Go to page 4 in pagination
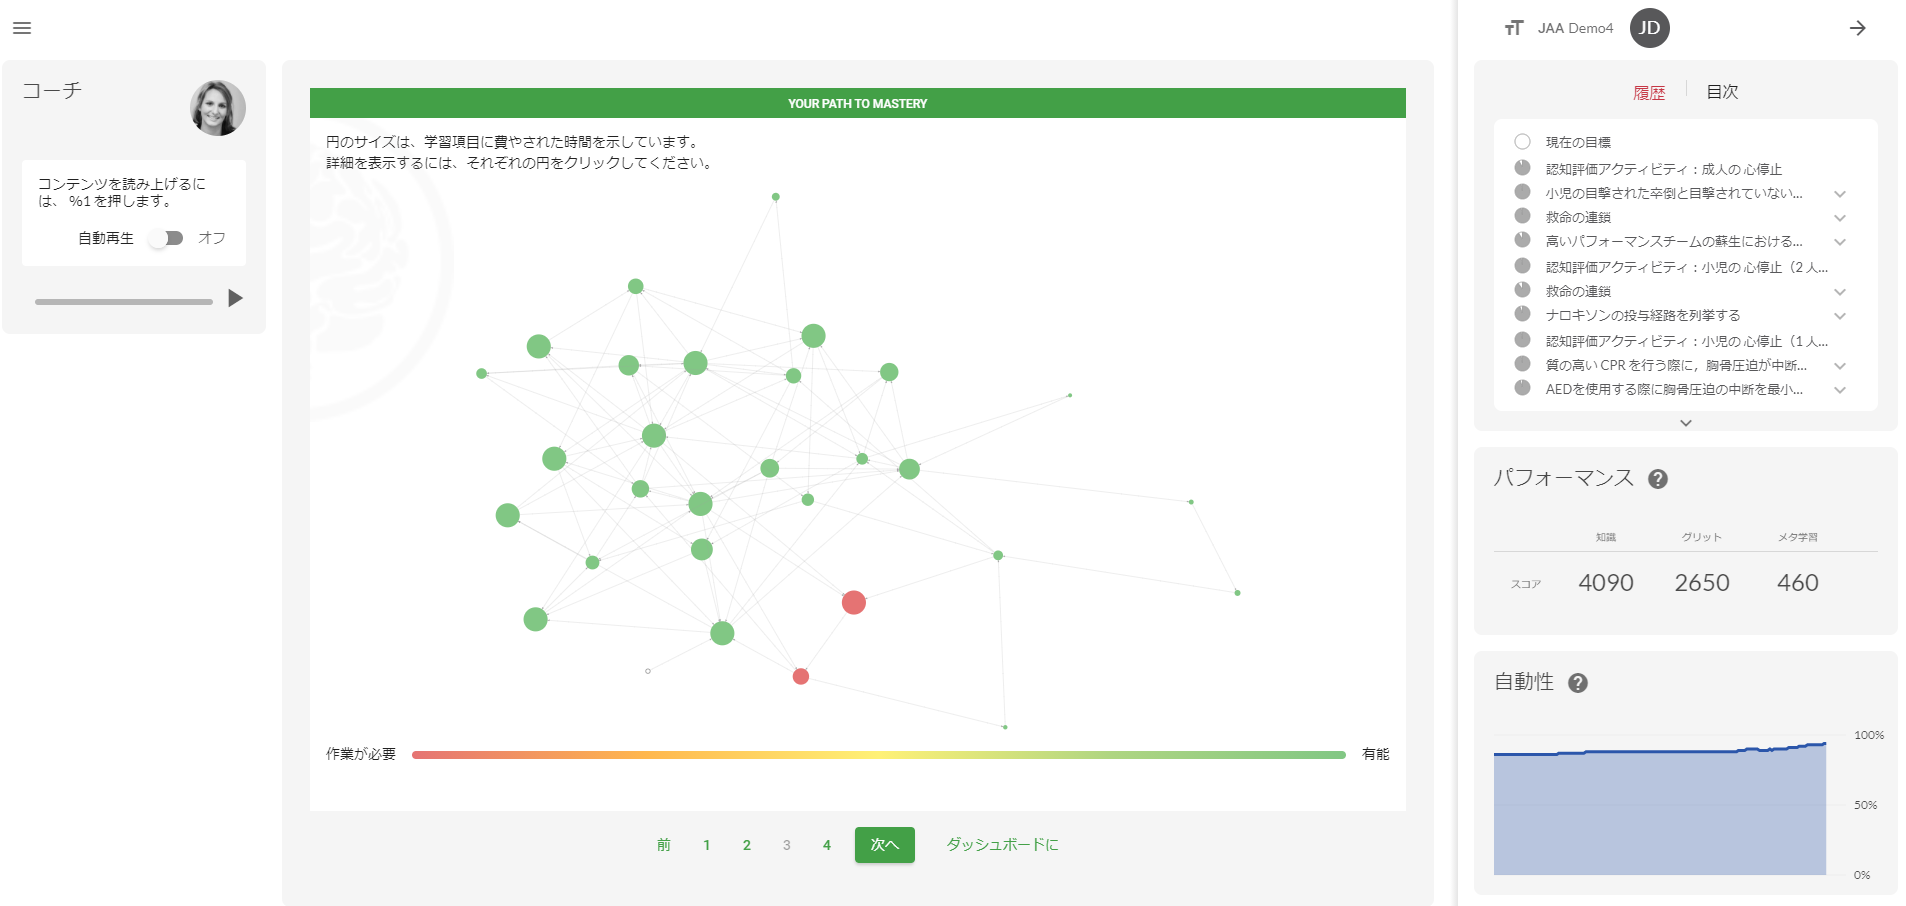The image size is (1906, 906). pyautogui.click(x=826, y=845)
